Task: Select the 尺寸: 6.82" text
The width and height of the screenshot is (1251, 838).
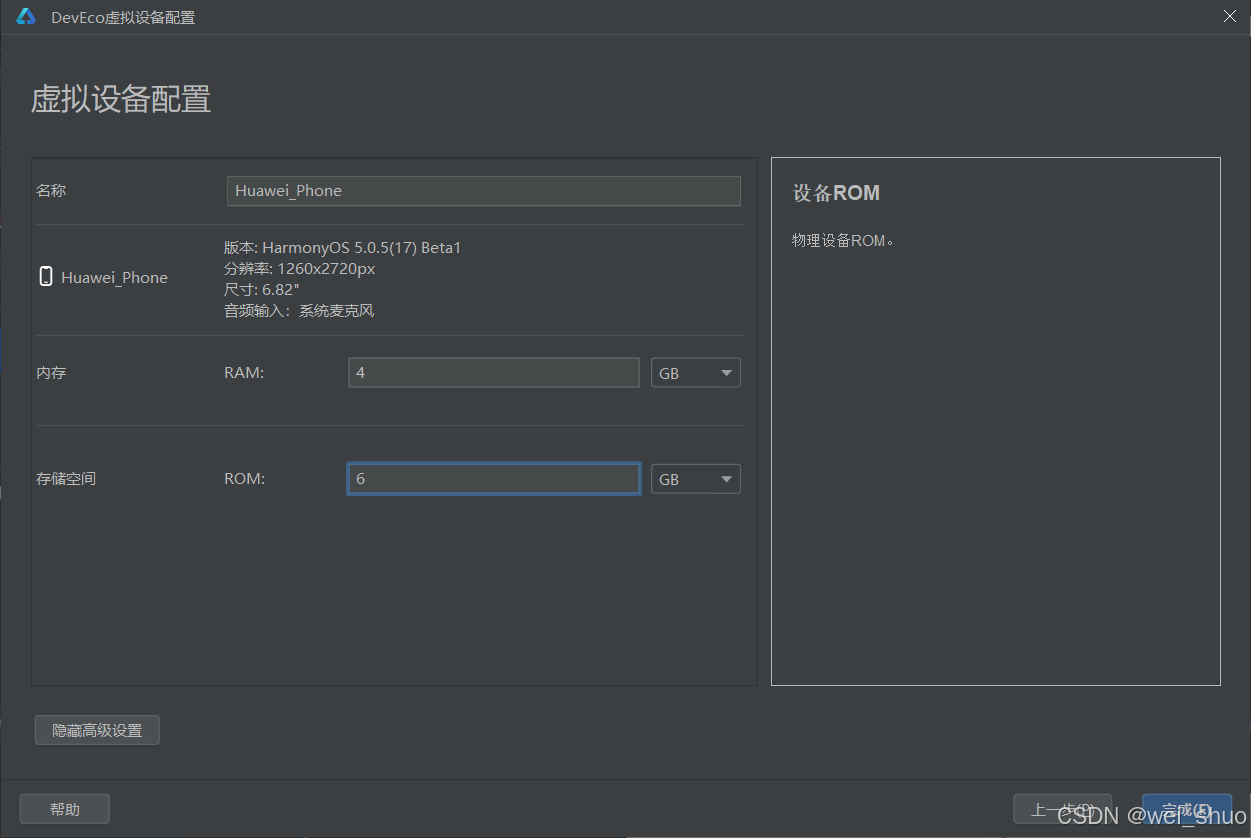Action: [262, 289]
